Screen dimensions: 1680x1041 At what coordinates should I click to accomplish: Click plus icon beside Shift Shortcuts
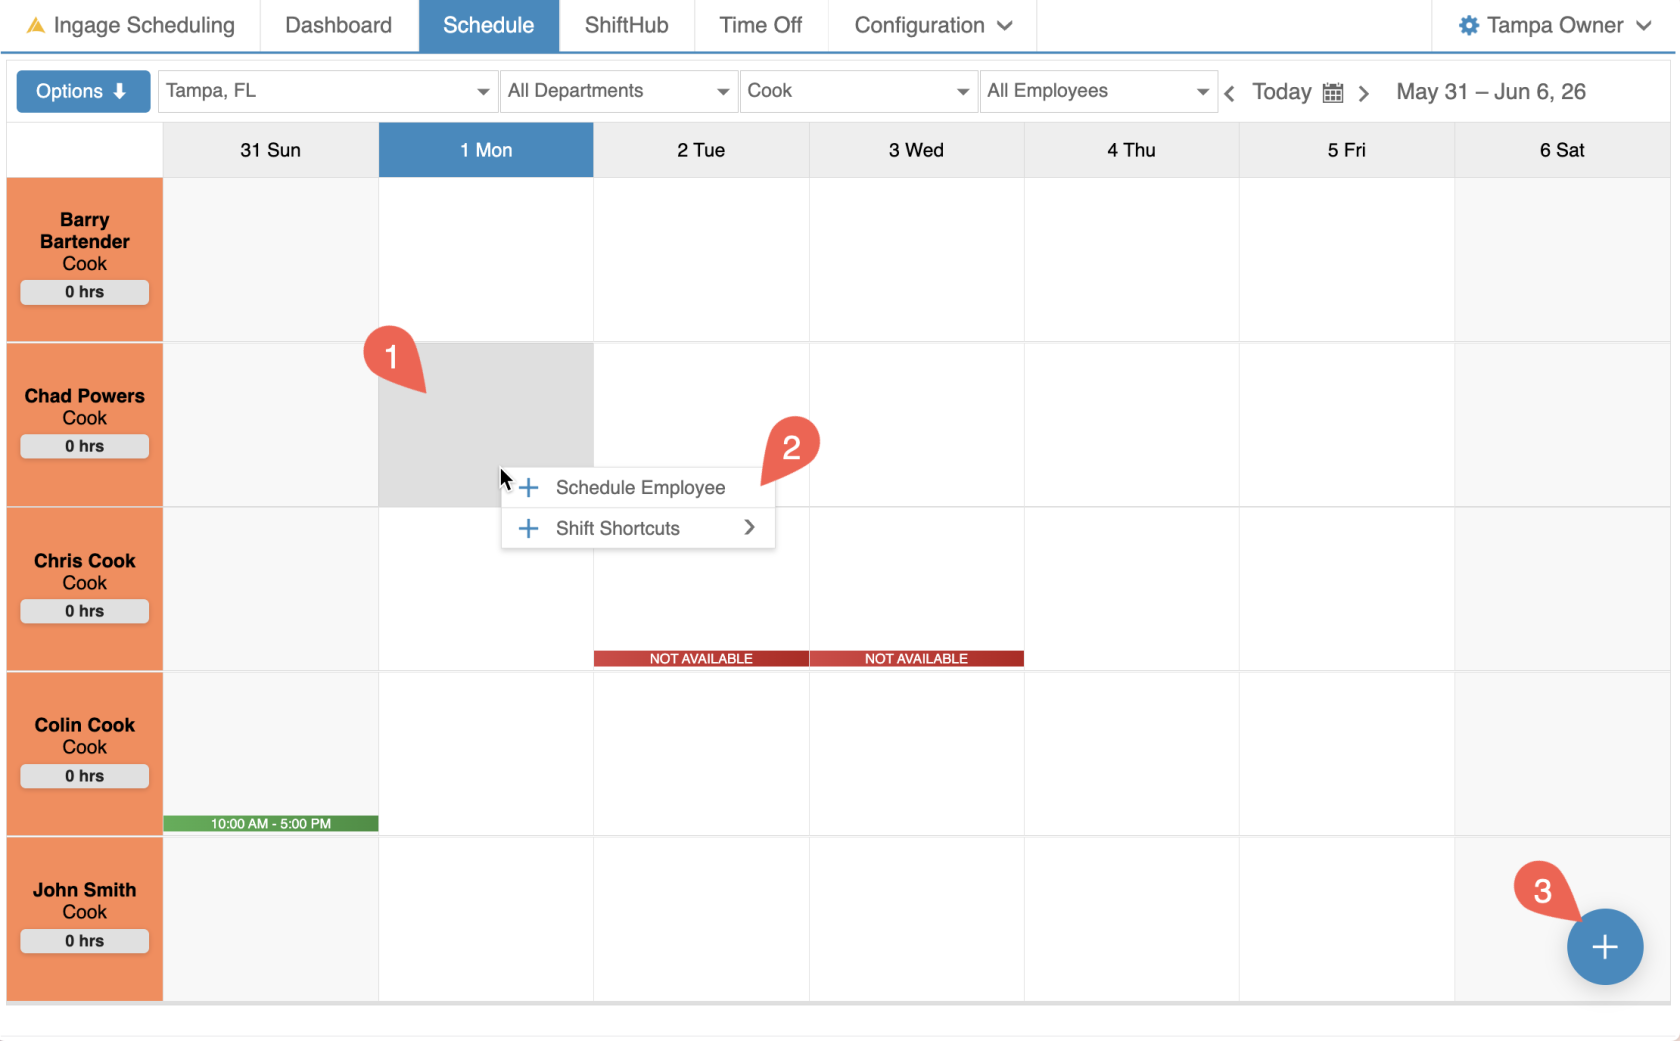point(529,528)
